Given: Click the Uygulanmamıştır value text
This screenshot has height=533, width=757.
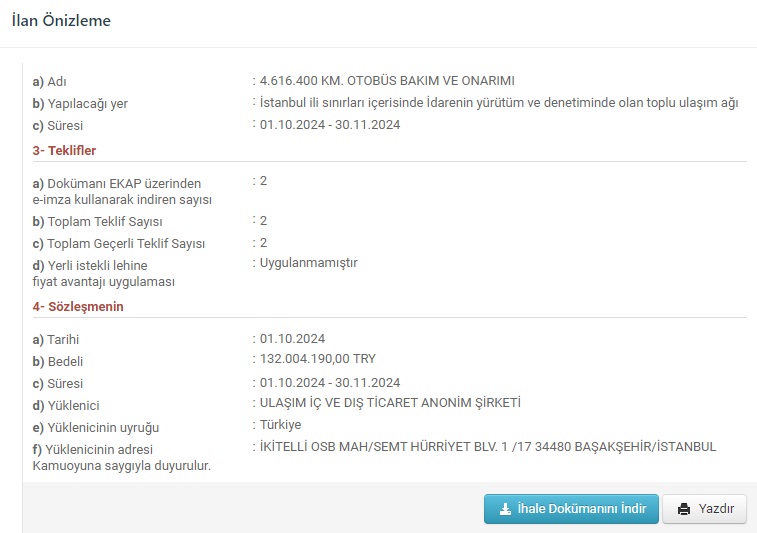Looking at the screenshot, I should point(308,263).
